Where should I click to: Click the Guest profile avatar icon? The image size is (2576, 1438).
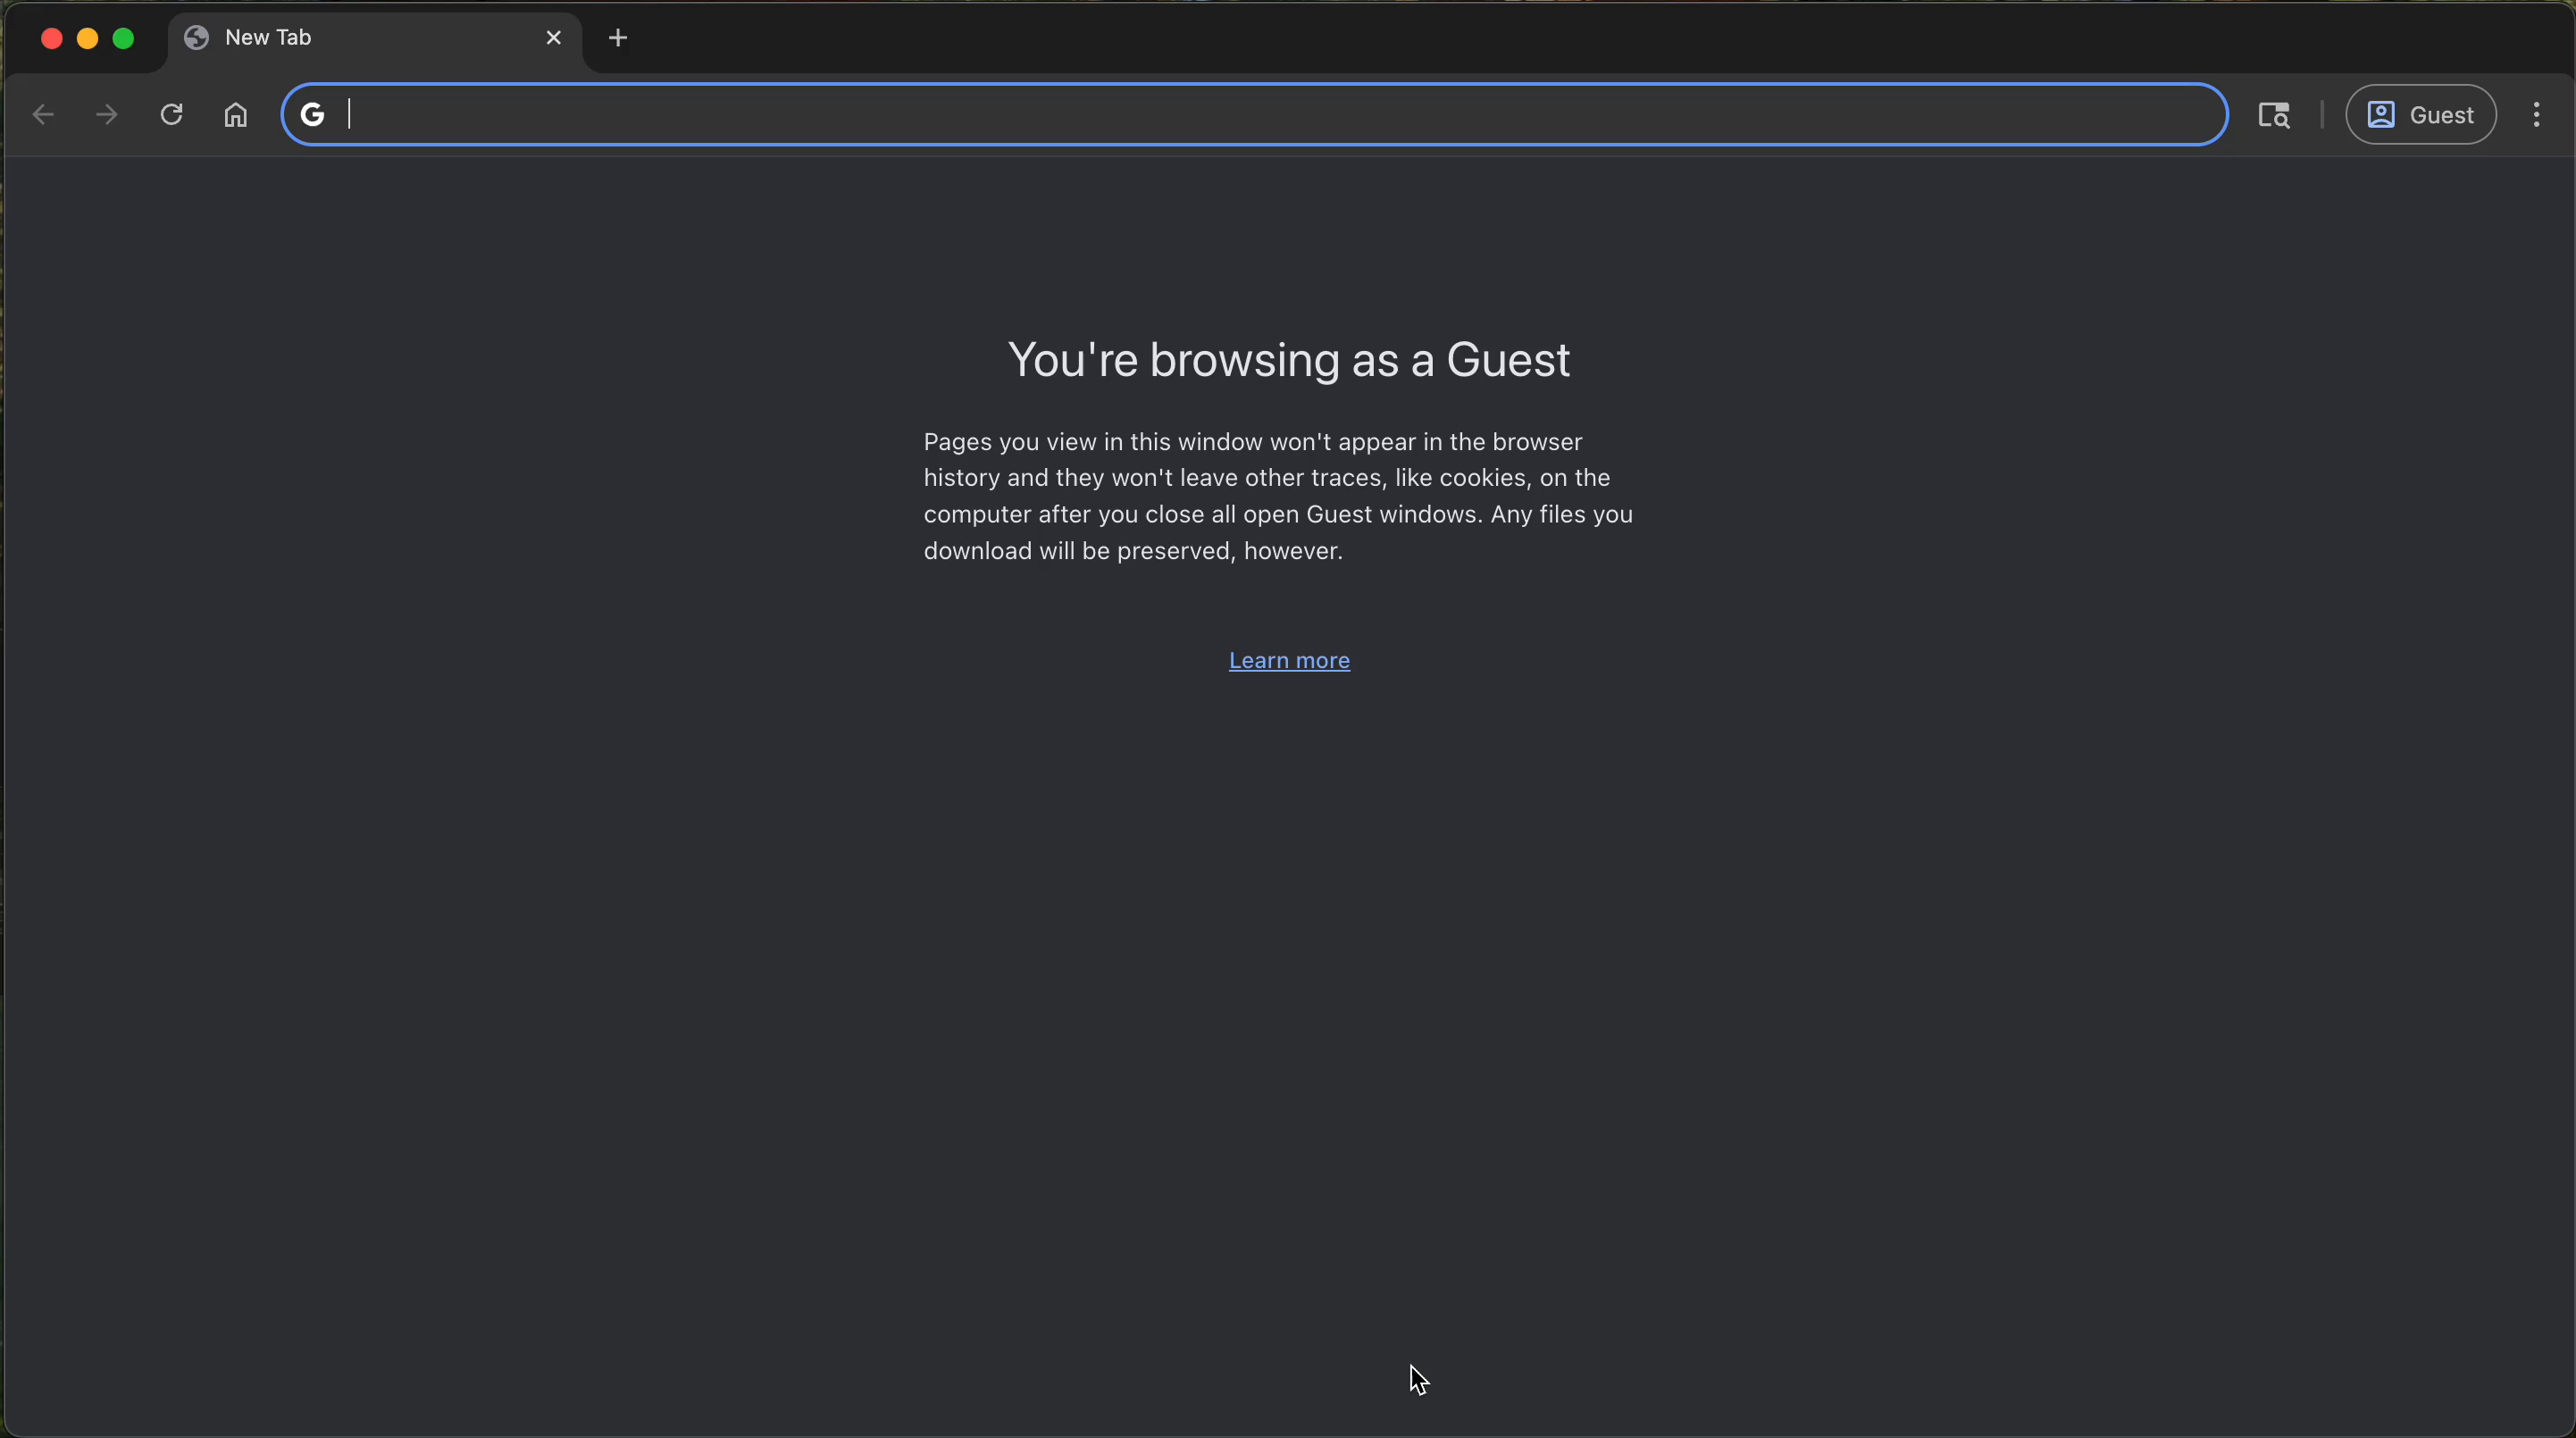point(2381,115)
